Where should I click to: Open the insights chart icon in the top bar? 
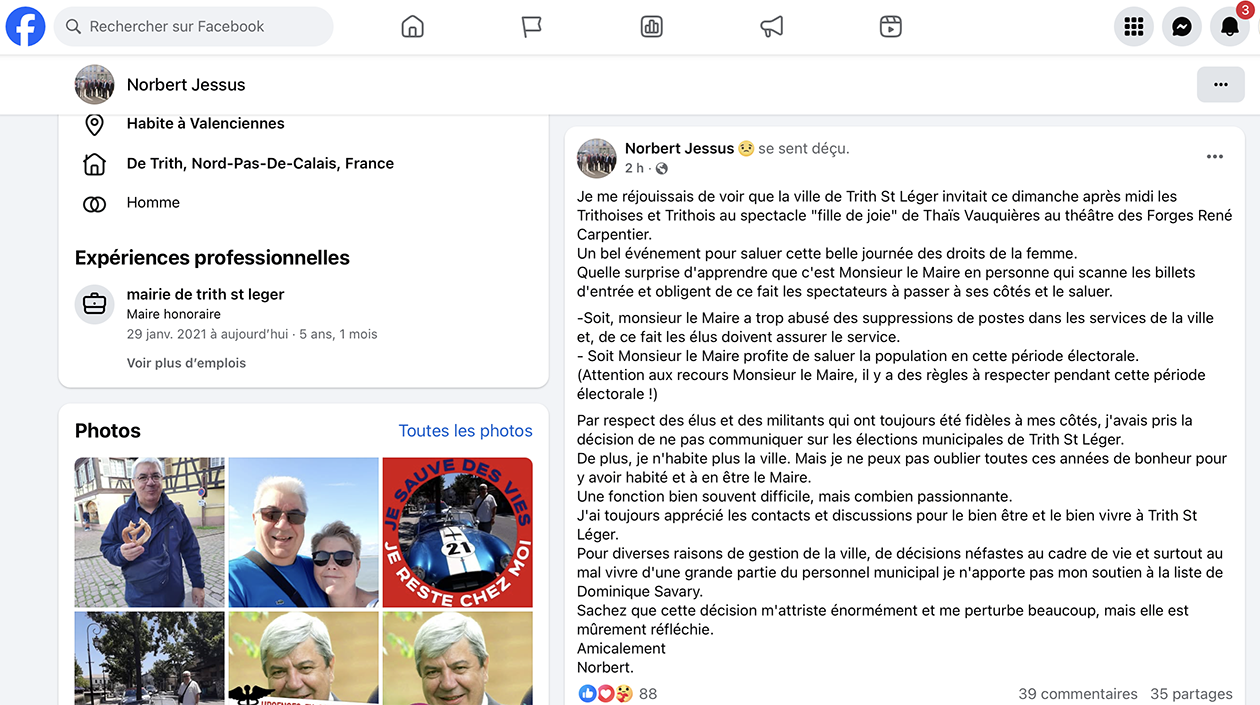(652, 27)
